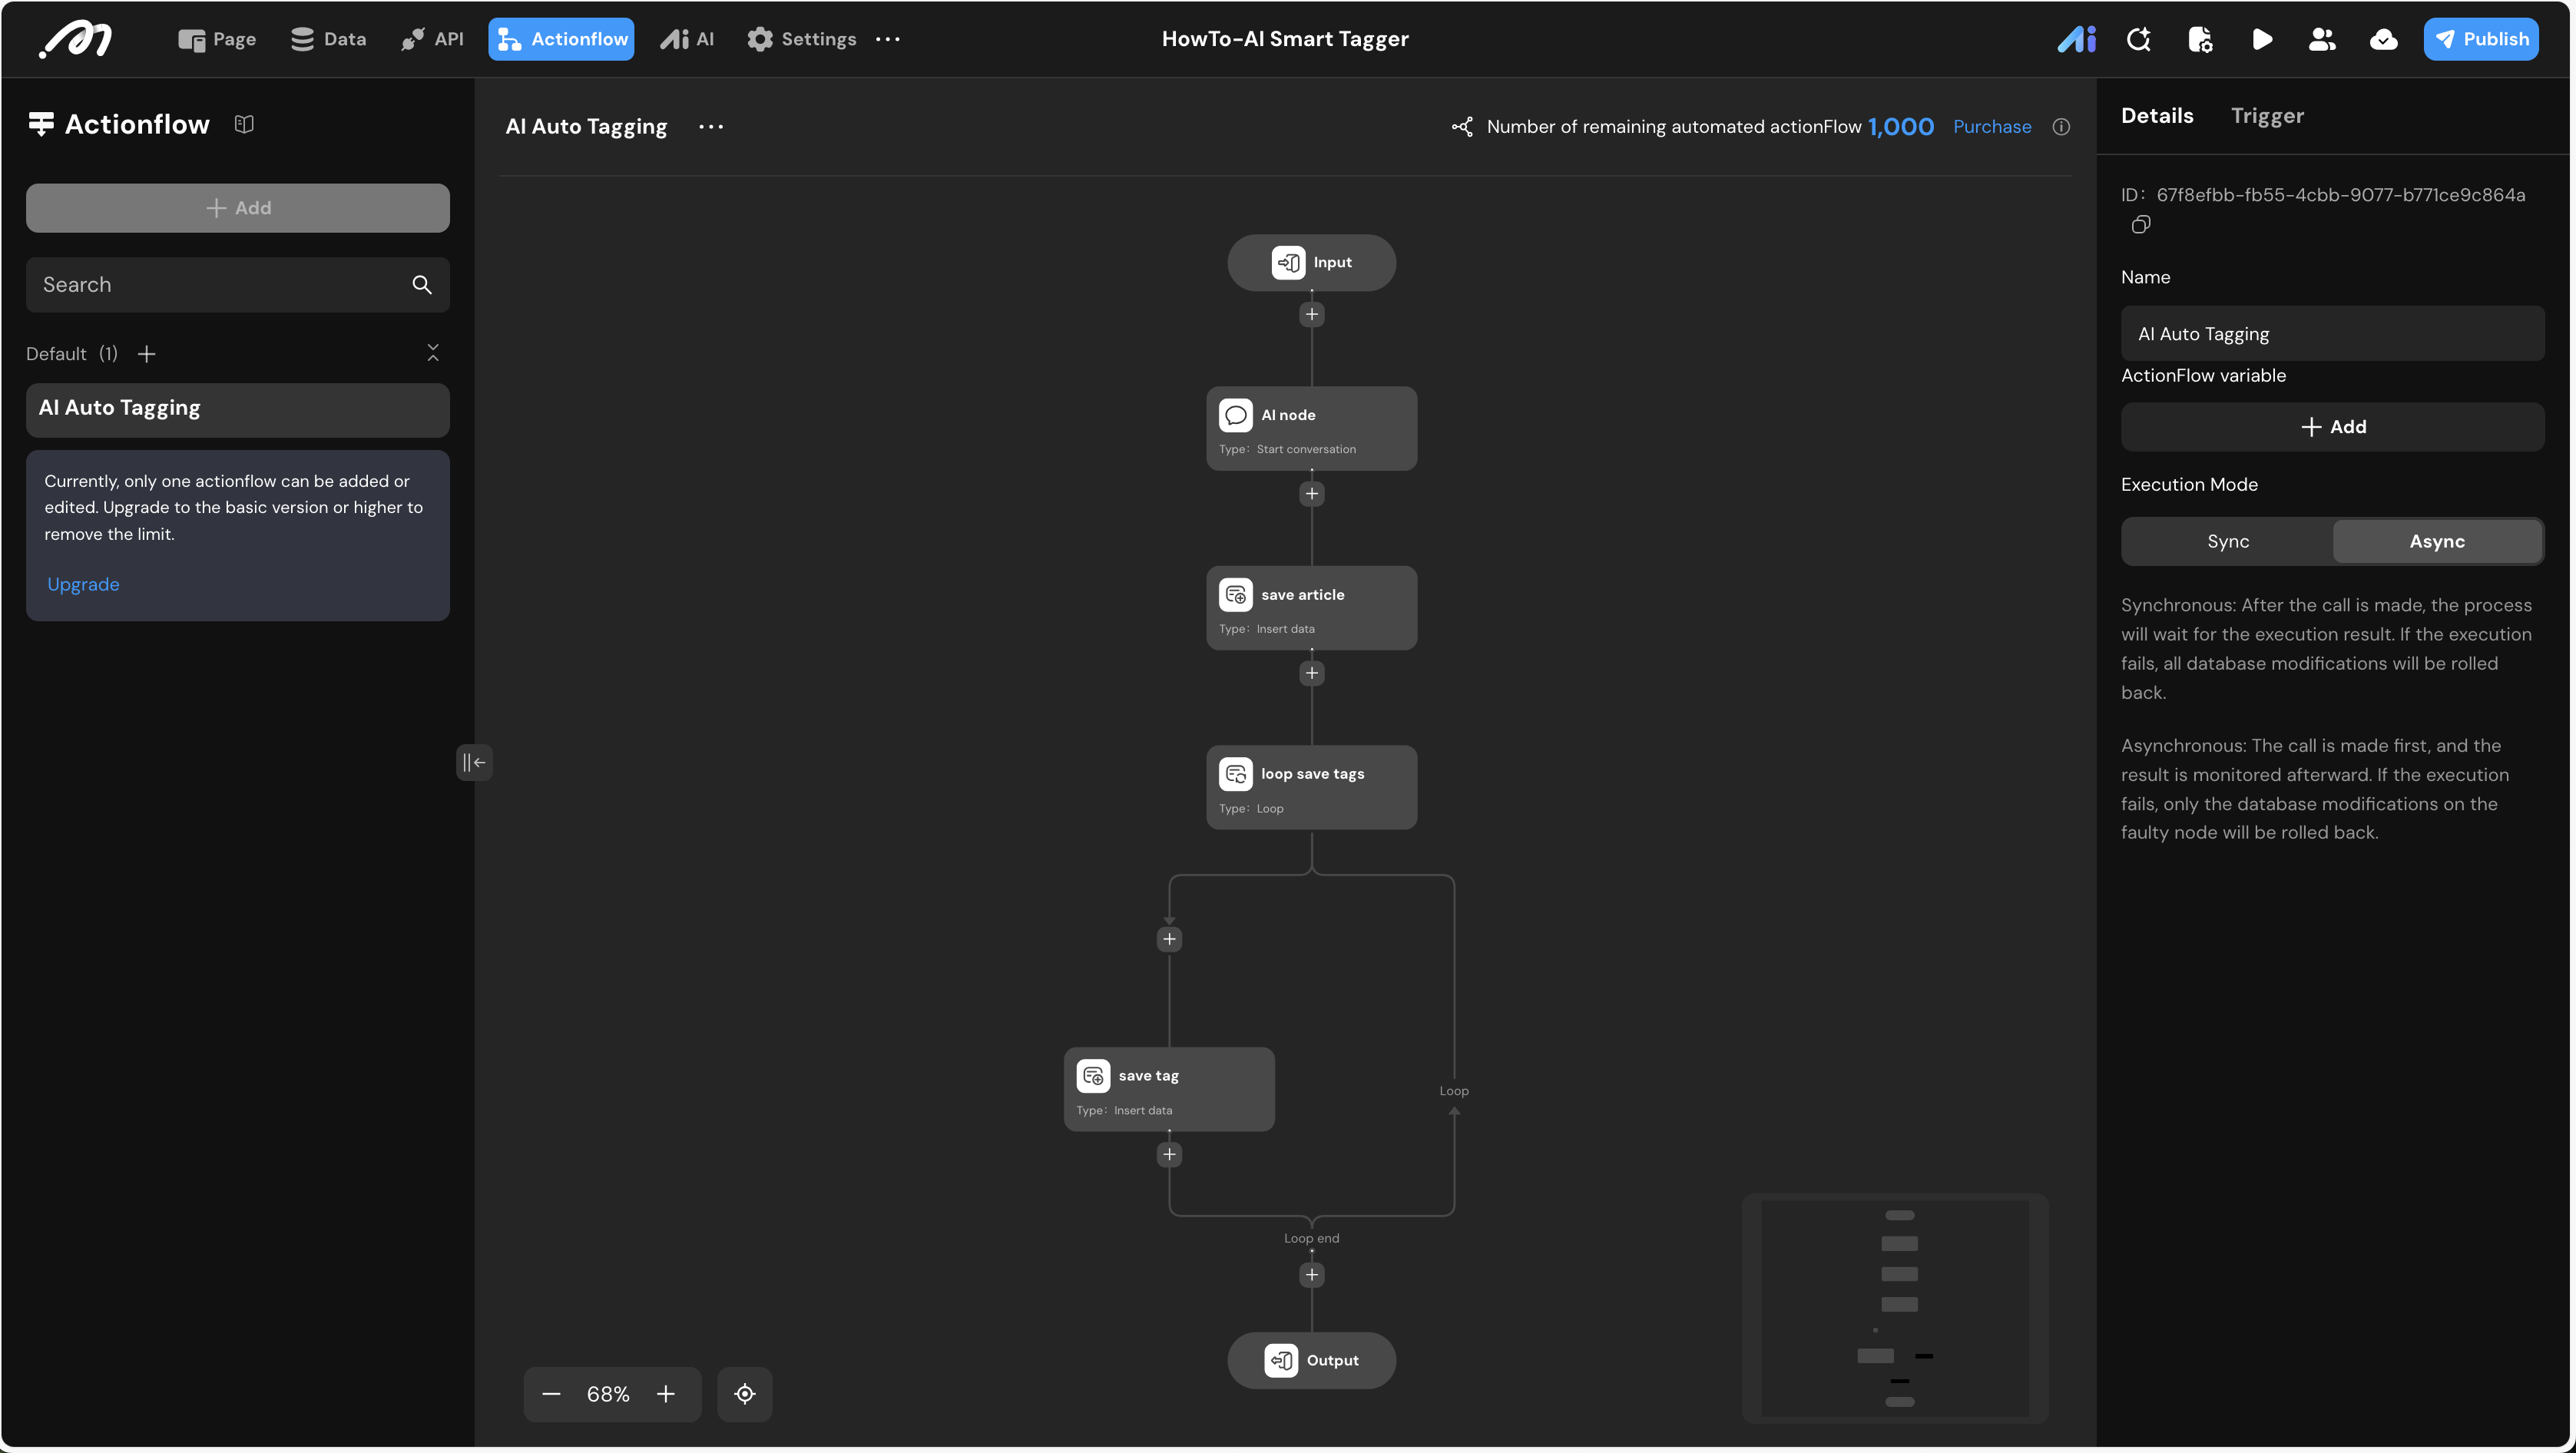Open the top navigation more menu
The height and width of the screenshot is (1453, 2576).
pyautogui.click(x=888, y=39)
